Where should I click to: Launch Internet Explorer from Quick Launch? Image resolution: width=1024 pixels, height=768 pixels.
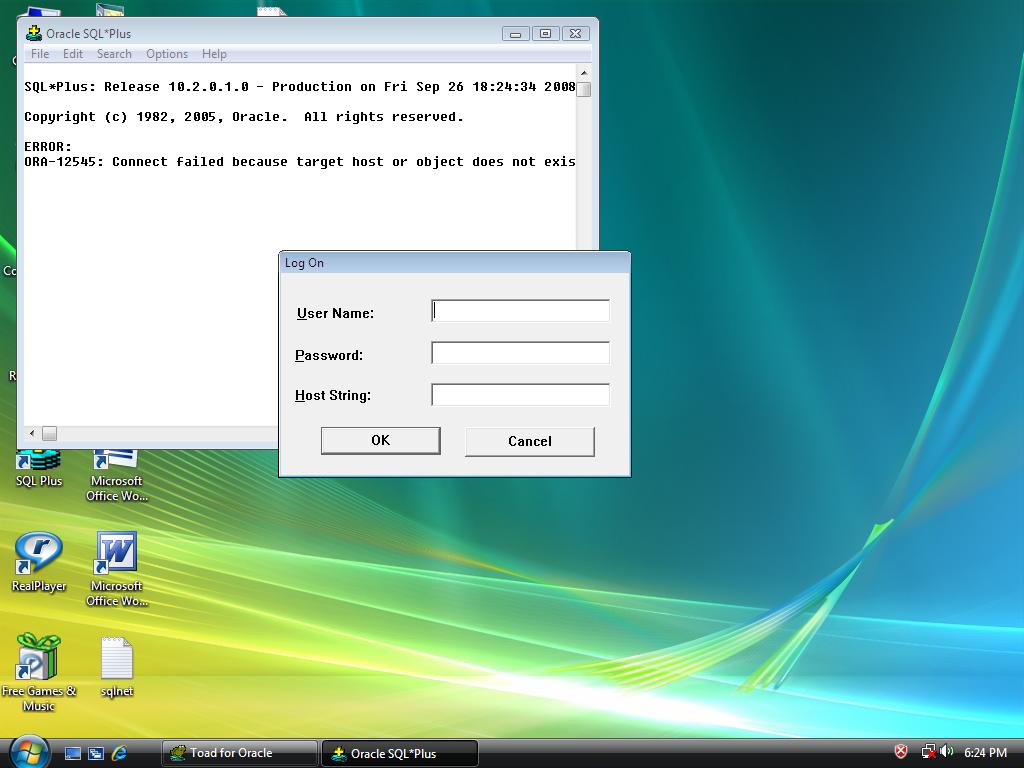[x=120, y=753]
